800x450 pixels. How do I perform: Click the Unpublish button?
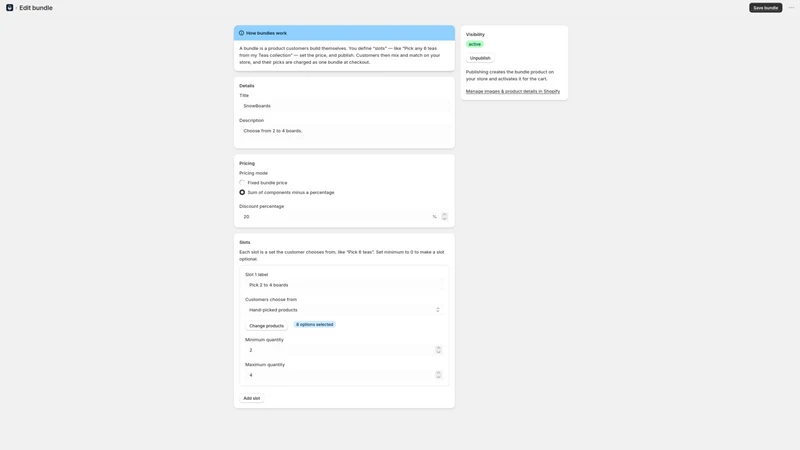tap(480, 58)
